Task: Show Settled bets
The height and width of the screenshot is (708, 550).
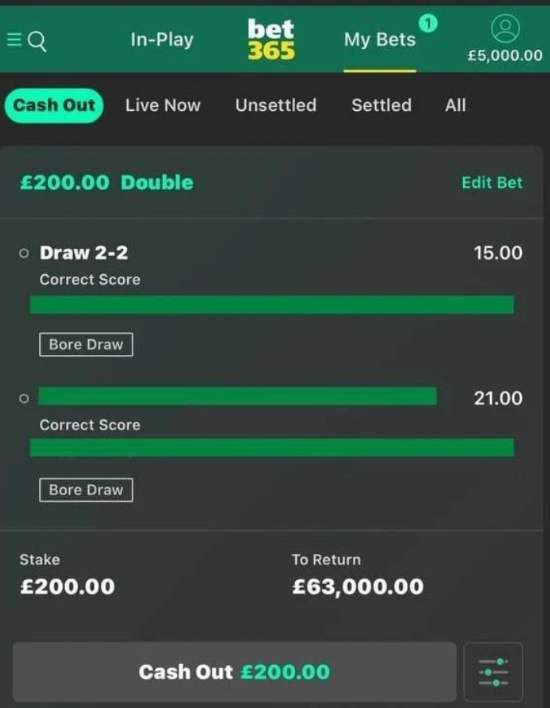Action: point(382,105)
